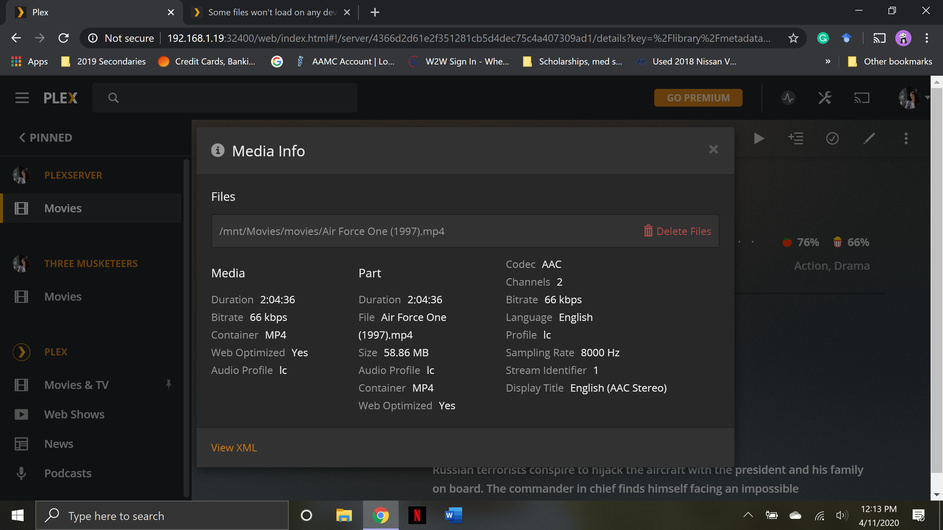Play the movie with the play icon
Viewport: 943px width, 530px height.
point(759,138)
